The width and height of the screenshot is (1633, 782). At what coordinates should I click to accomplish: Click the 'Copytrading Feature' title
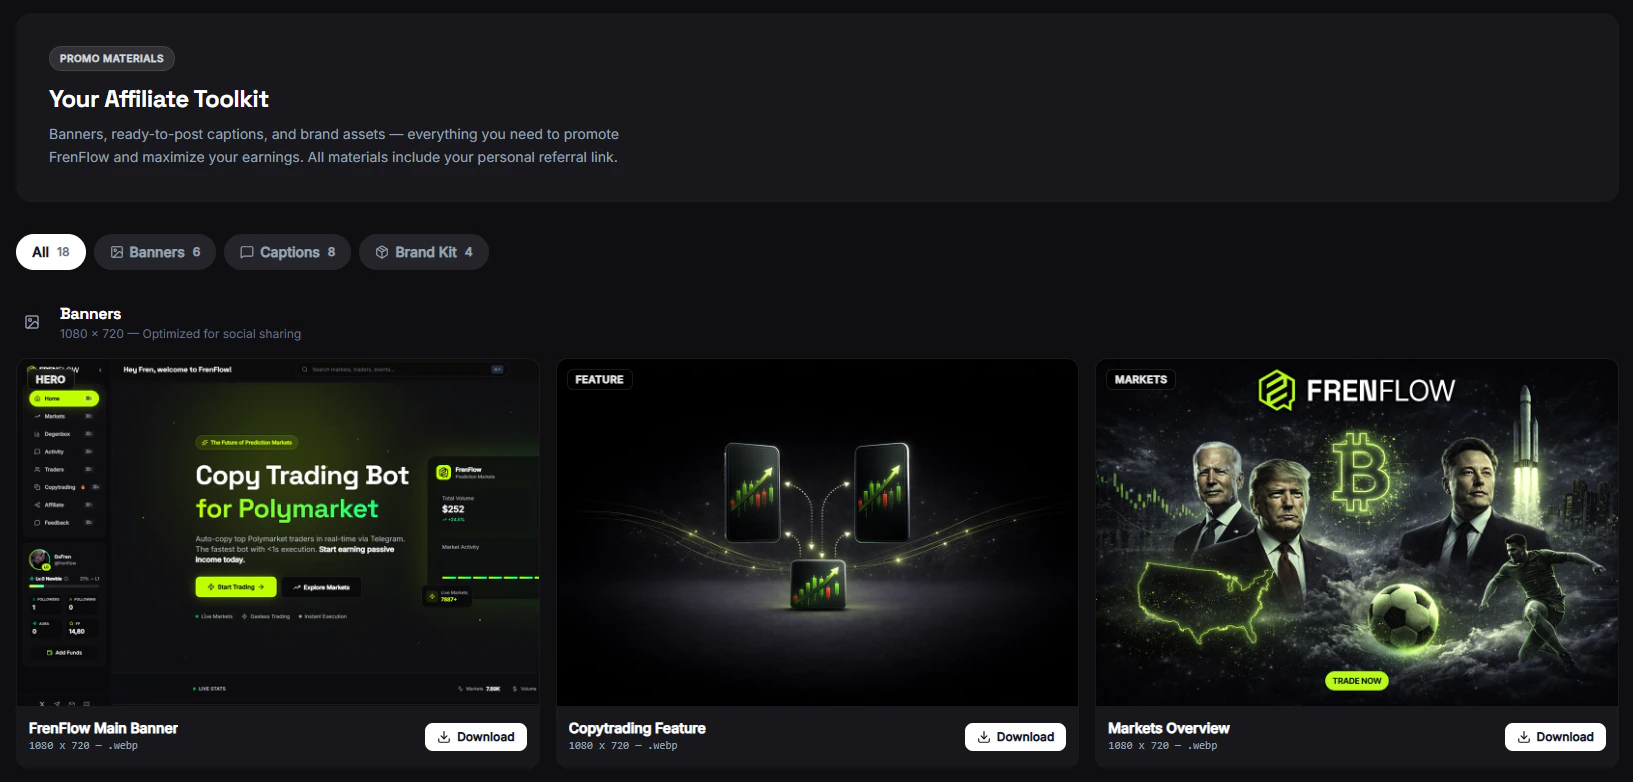pos(637,728)
